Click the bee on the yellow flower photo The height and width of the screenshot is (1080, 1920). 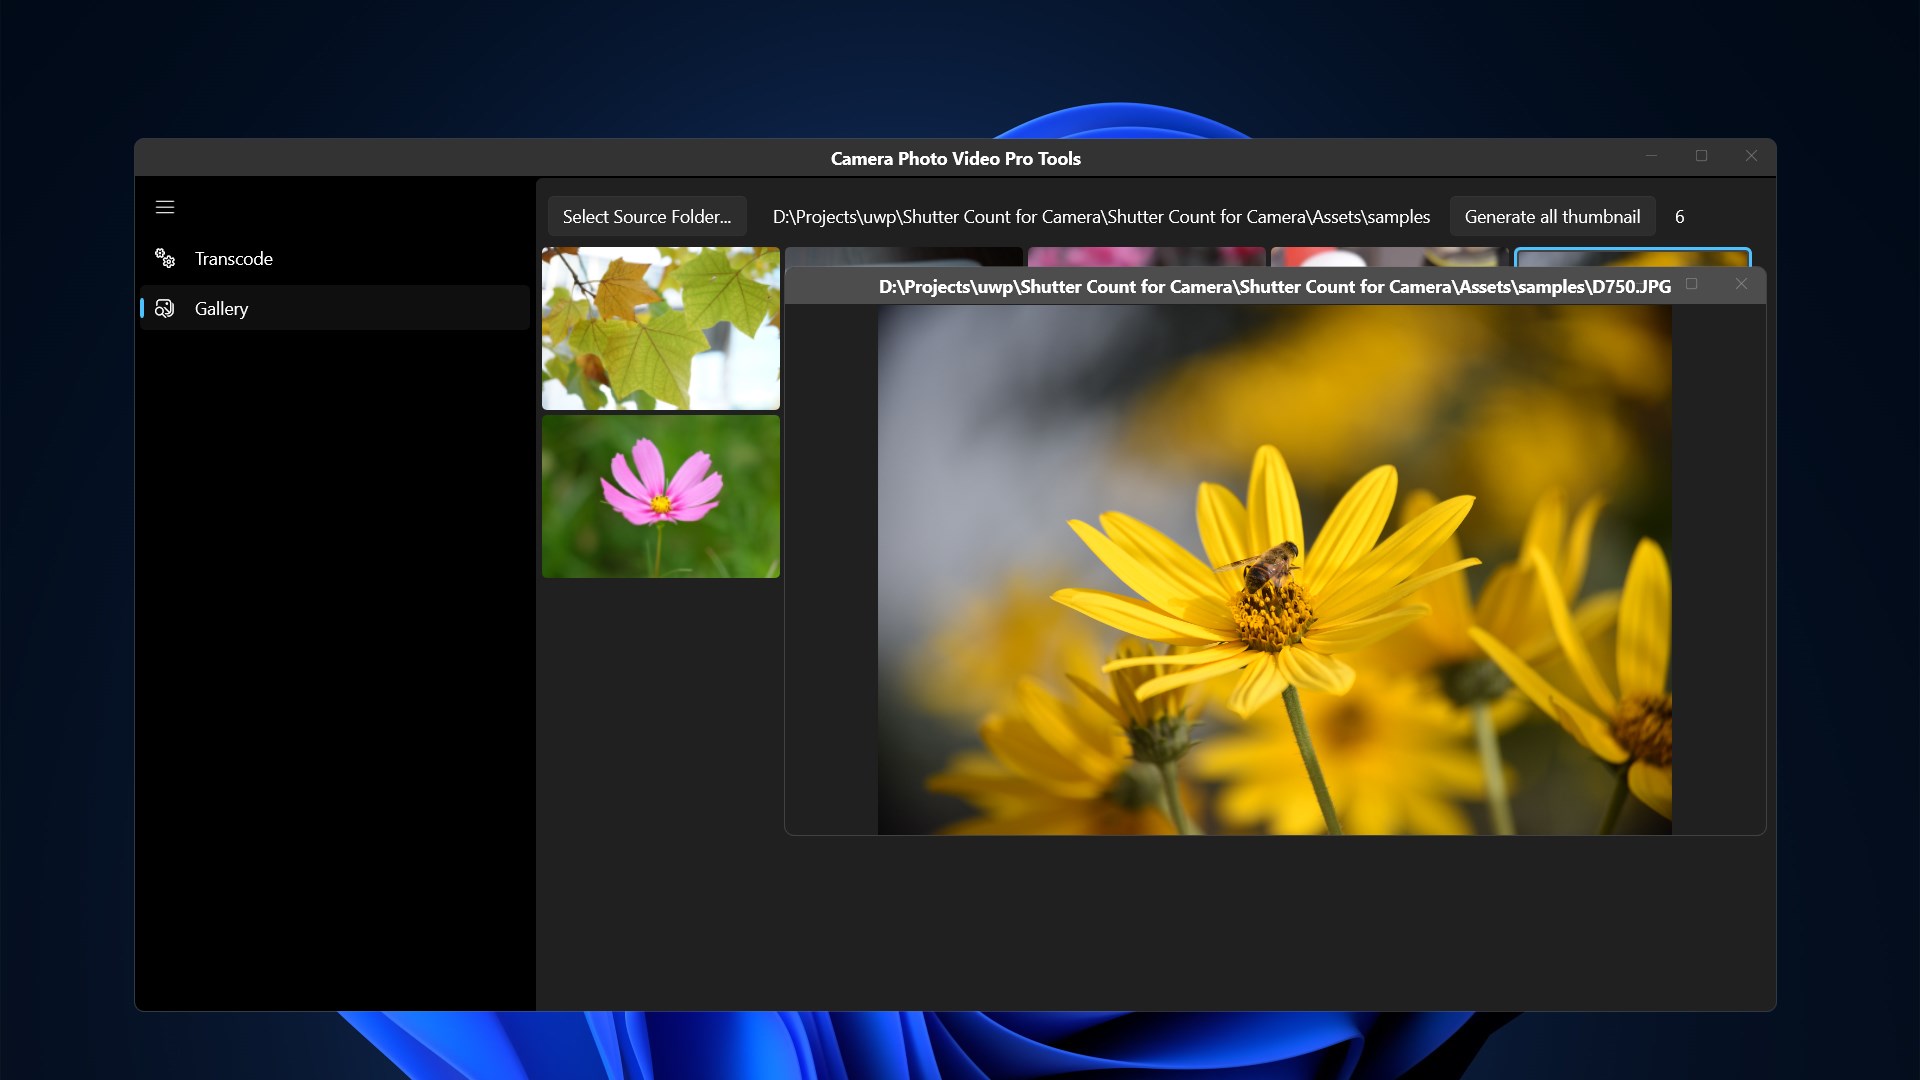point(1268,567)
